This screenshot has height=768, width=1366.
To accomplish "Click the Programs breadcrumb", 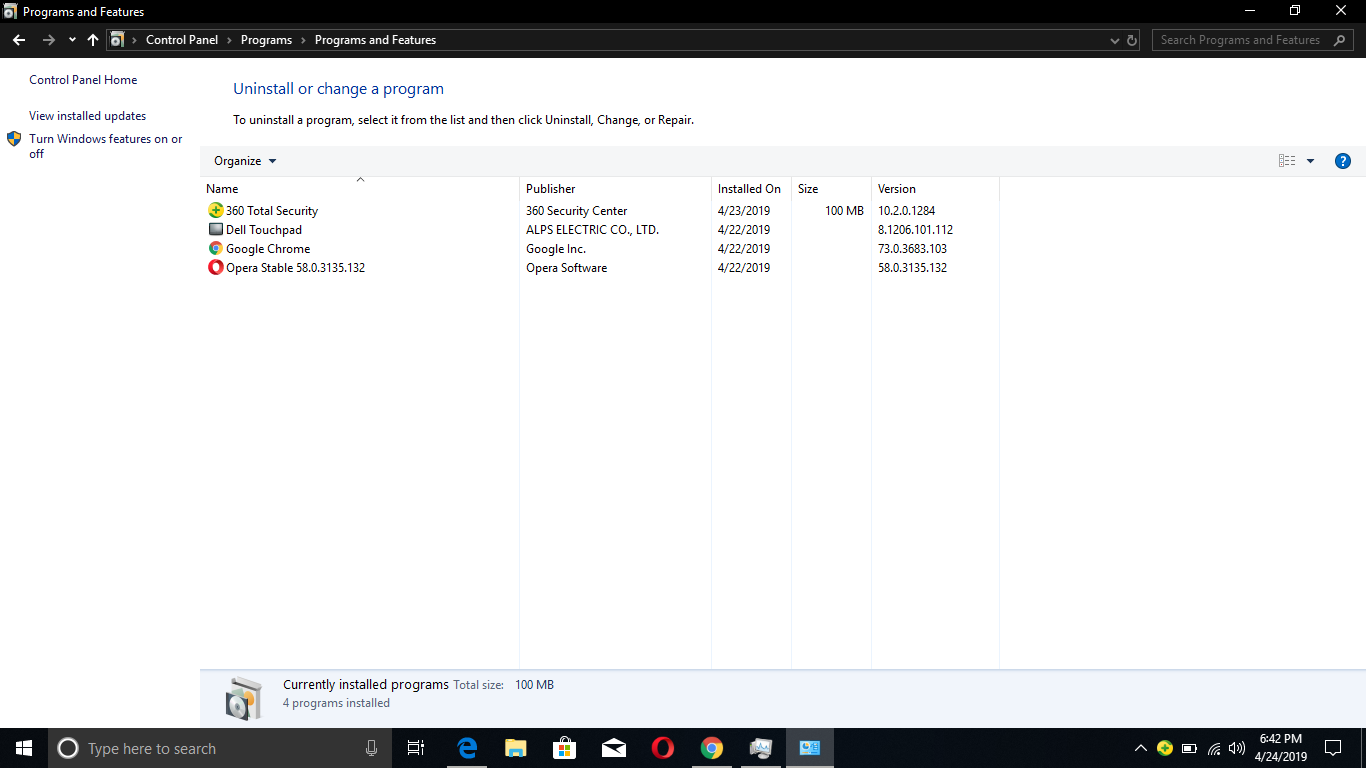I will pos(266,40).
